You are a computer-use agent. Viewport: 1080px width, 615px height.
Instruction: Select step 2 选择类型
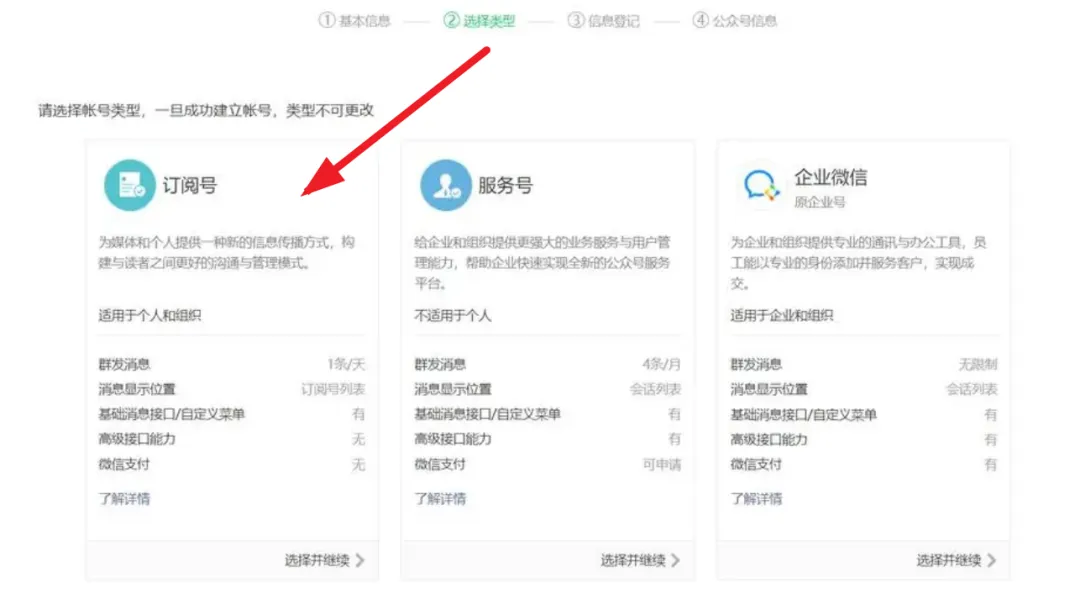(x=479, y=21)
